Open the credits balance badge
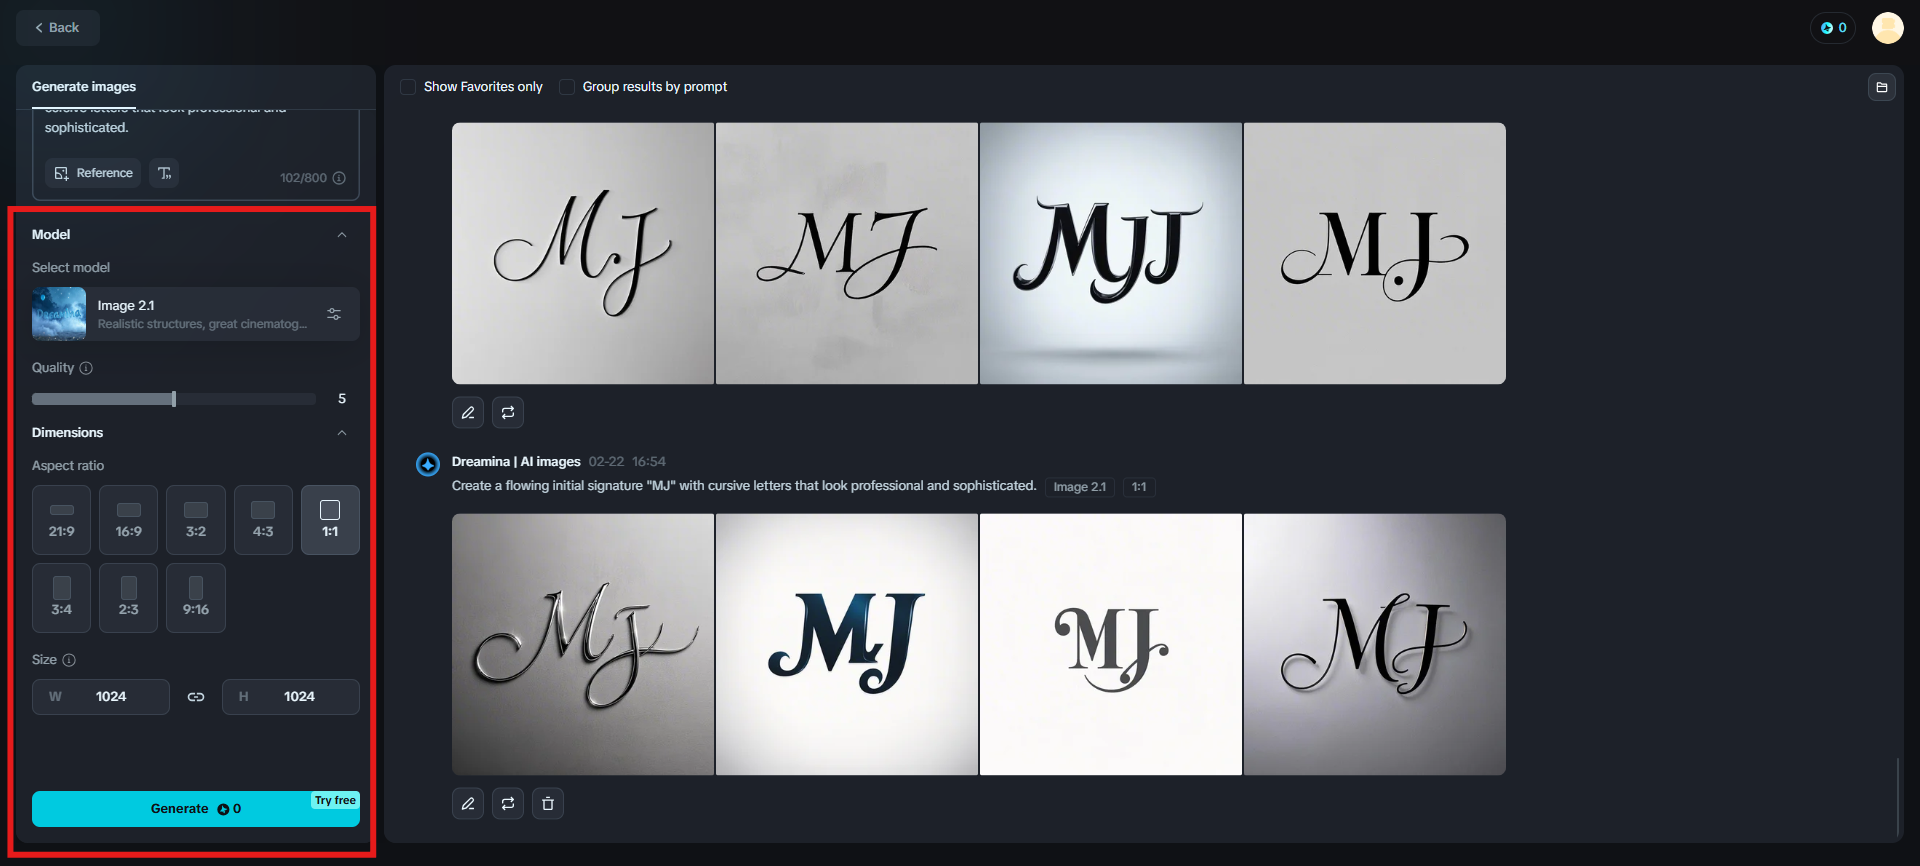Screen dimensions: 1920x866 [1833, 28]
